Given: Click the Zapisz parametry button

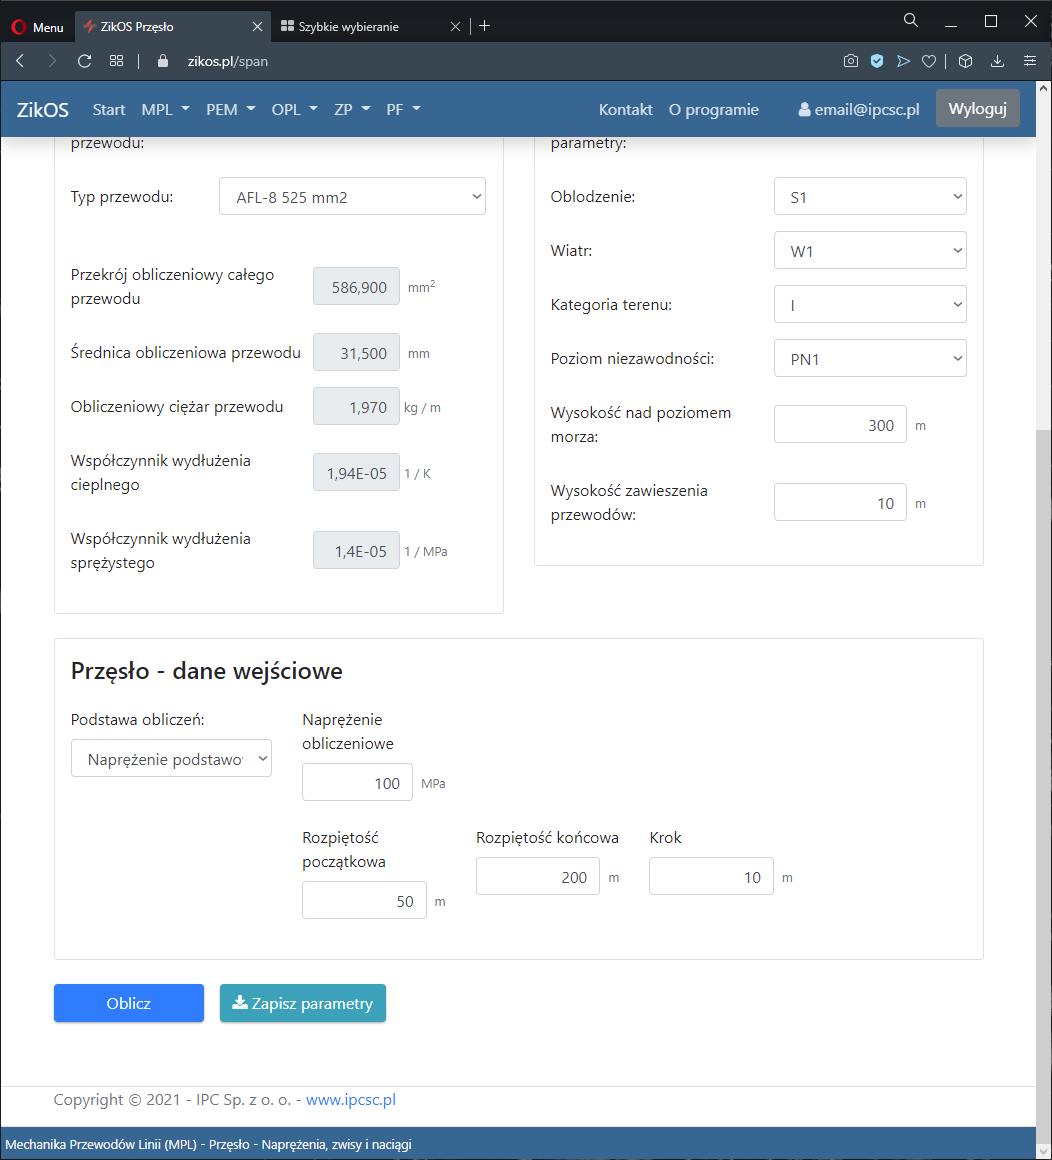Looking at the screenshot, I should pos(302,1004).
